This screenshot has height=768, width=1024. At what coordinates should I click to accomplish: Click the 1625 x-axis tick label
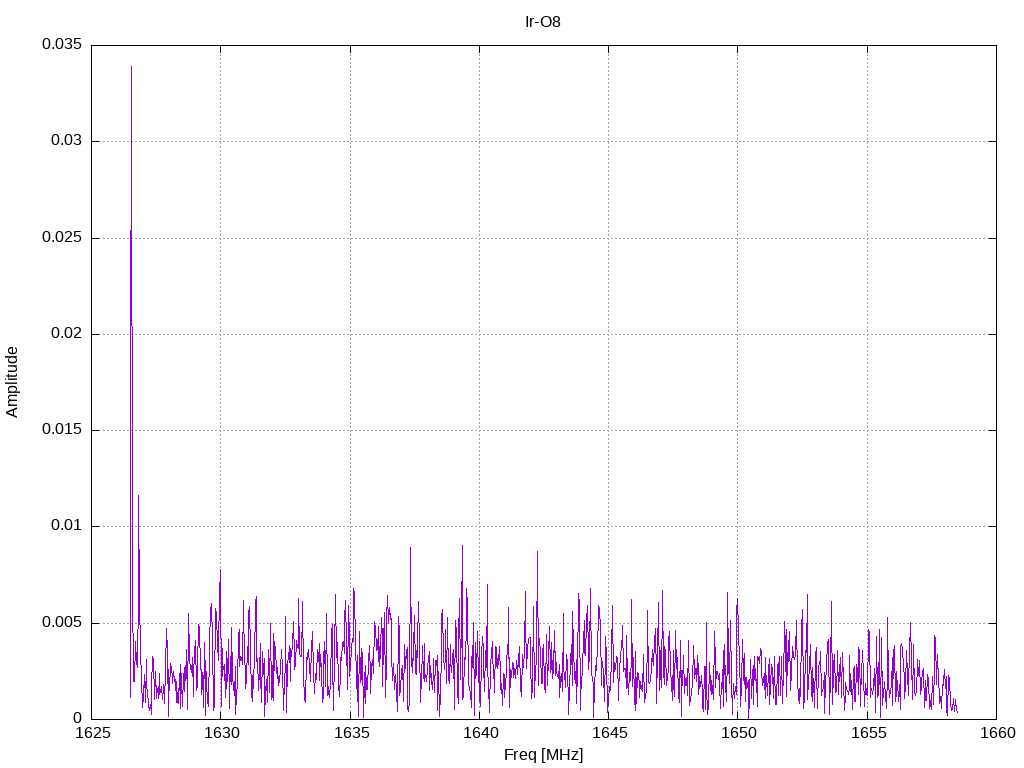[92, 734]
